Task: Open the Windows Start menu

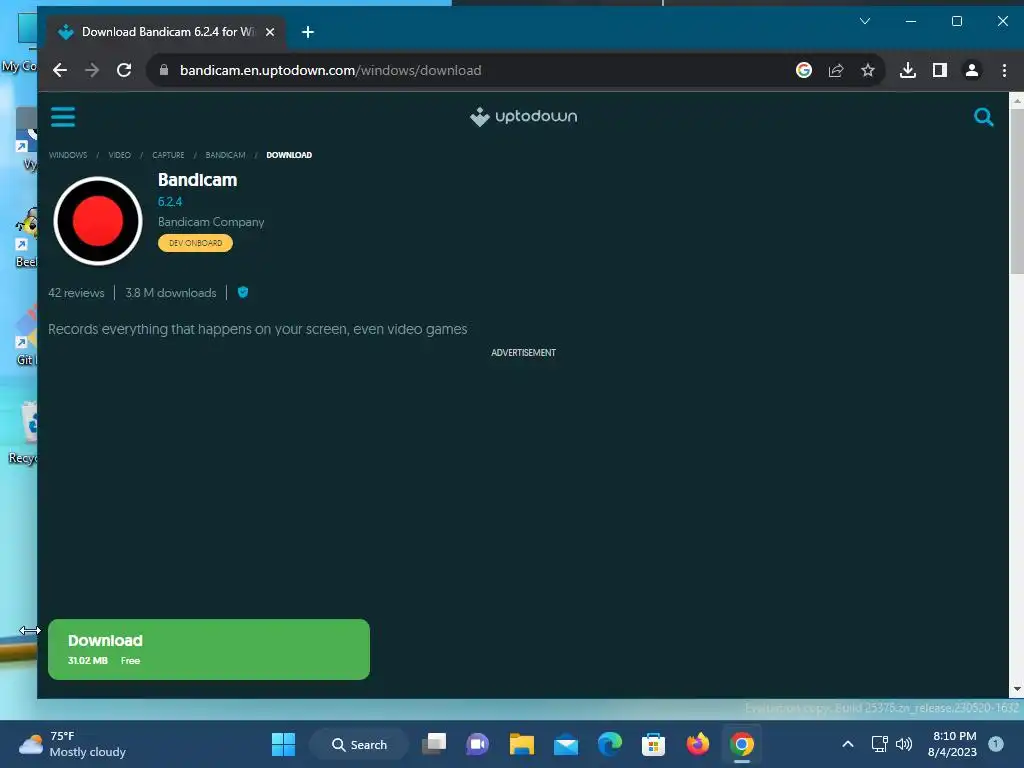Action: 283,744
